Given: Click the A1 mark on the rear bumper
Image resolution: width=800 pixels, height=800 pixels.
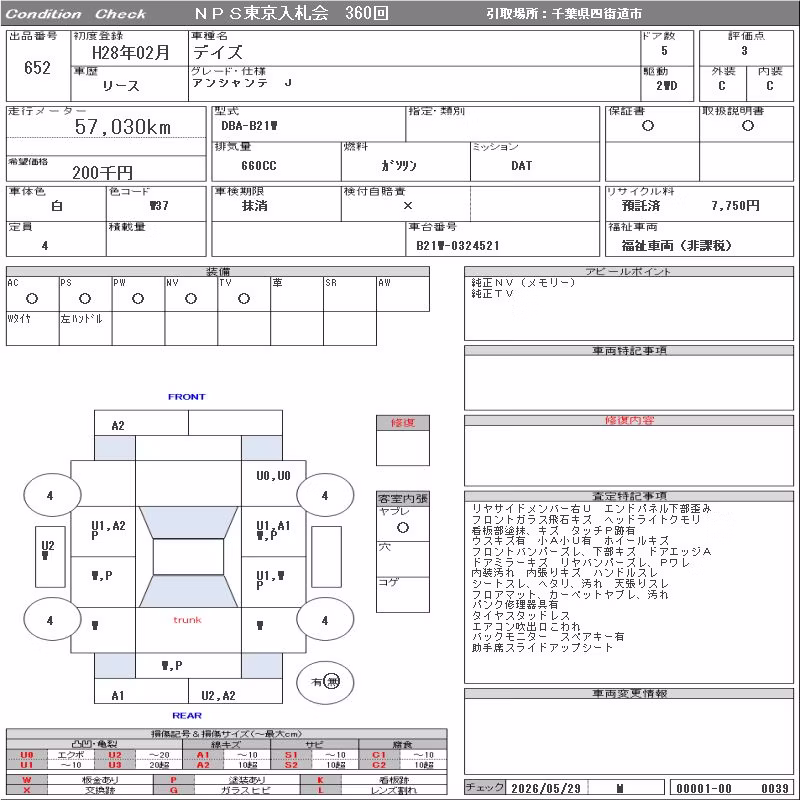Looking at the screenshot, I should 118,695.
